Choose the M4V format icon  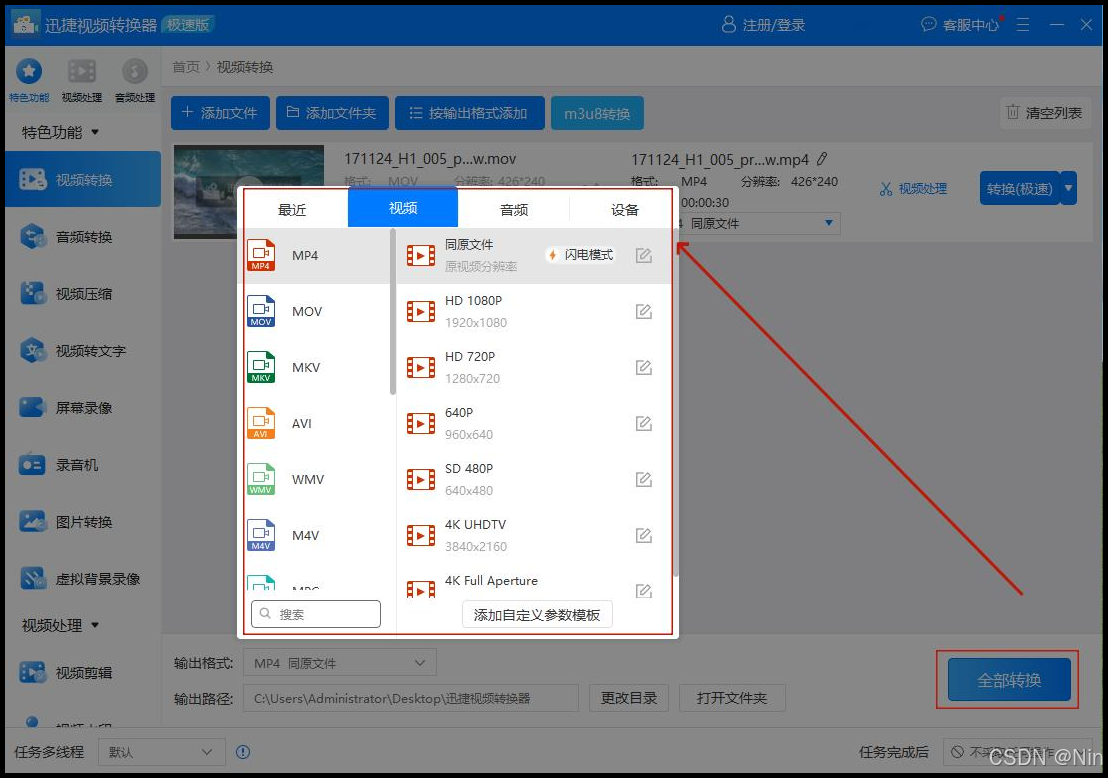(x=261, y=535)
